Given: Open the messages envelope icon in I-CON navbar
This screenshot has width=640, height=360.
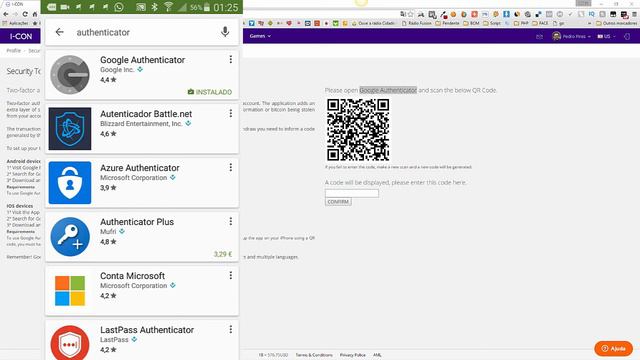Looking at the screenshot, I should click(539, 36).
